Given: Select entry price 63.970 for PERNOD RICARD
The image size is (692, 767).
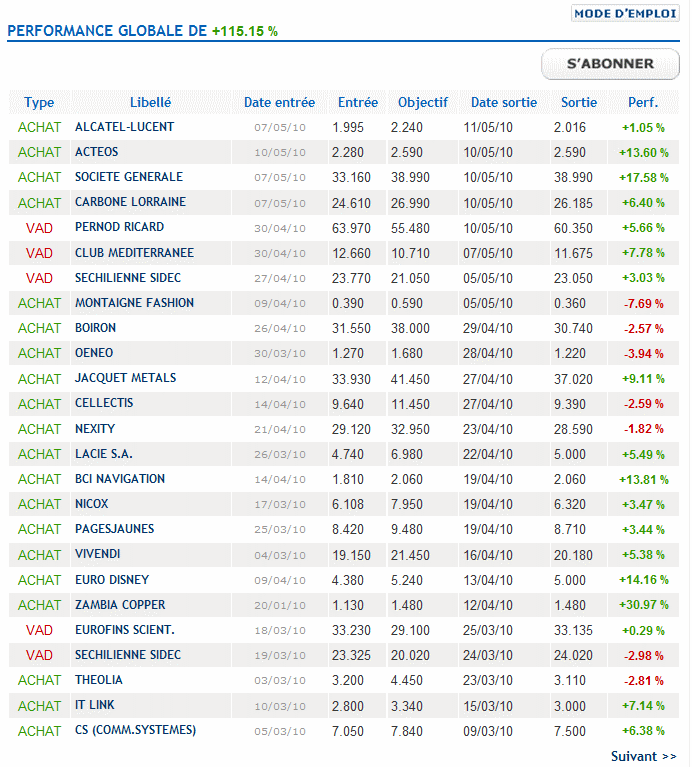Looking at the screenshot, I should (351, 228).
